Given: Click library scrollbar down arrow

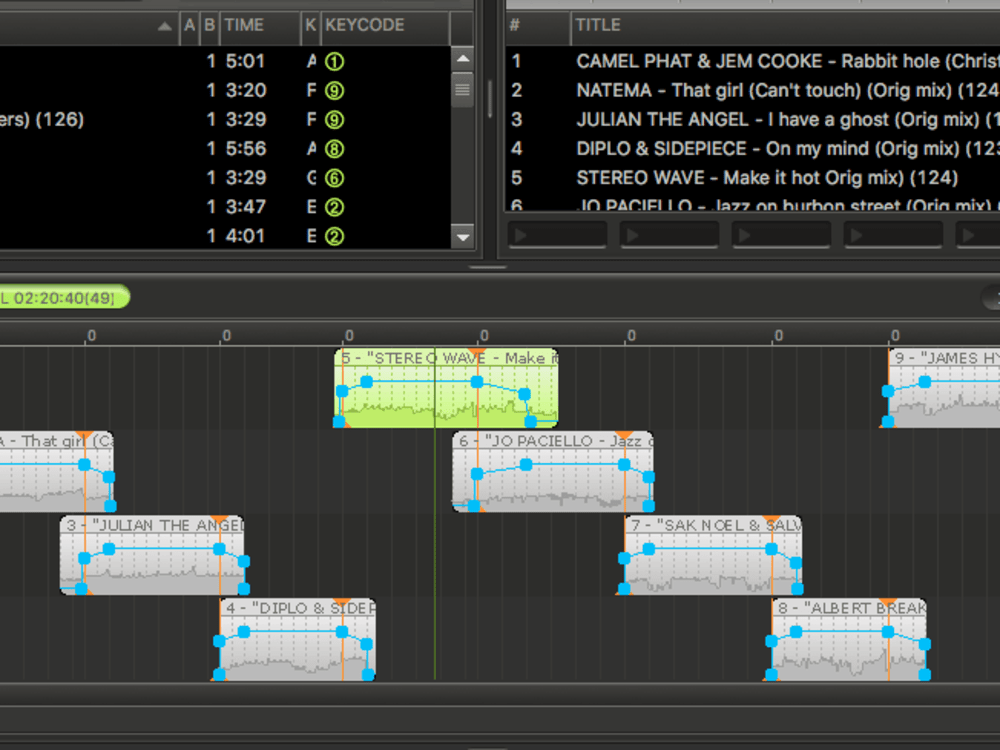Looking at the screenshot, I should (462, 238).
